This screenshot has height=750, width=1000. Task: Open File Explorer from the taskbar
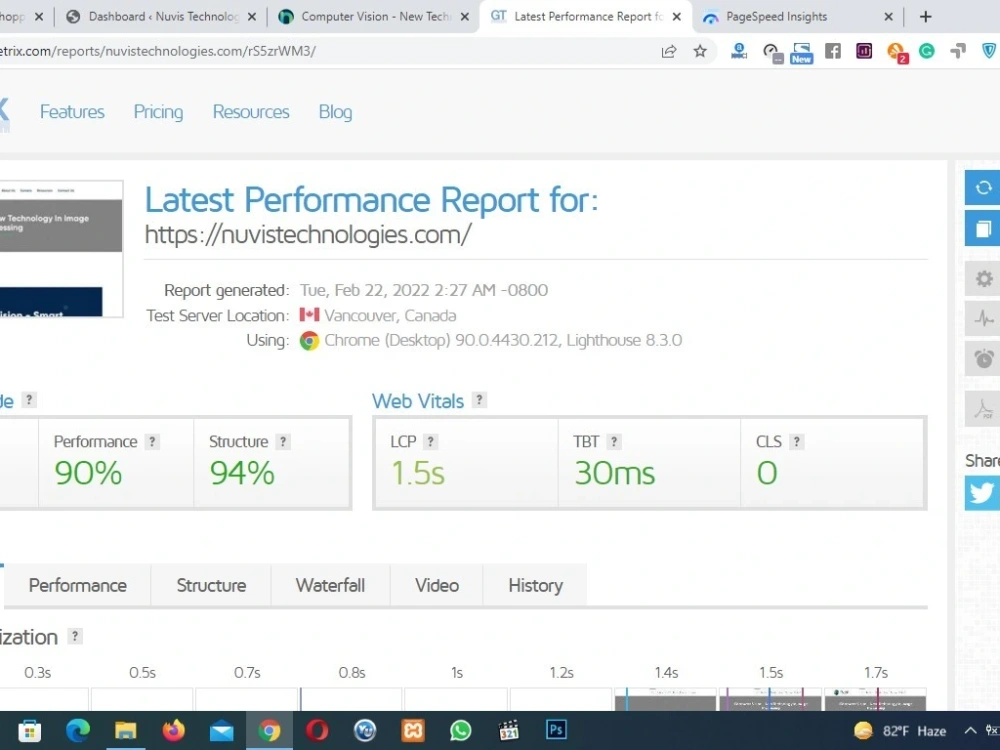pos(126,731)
